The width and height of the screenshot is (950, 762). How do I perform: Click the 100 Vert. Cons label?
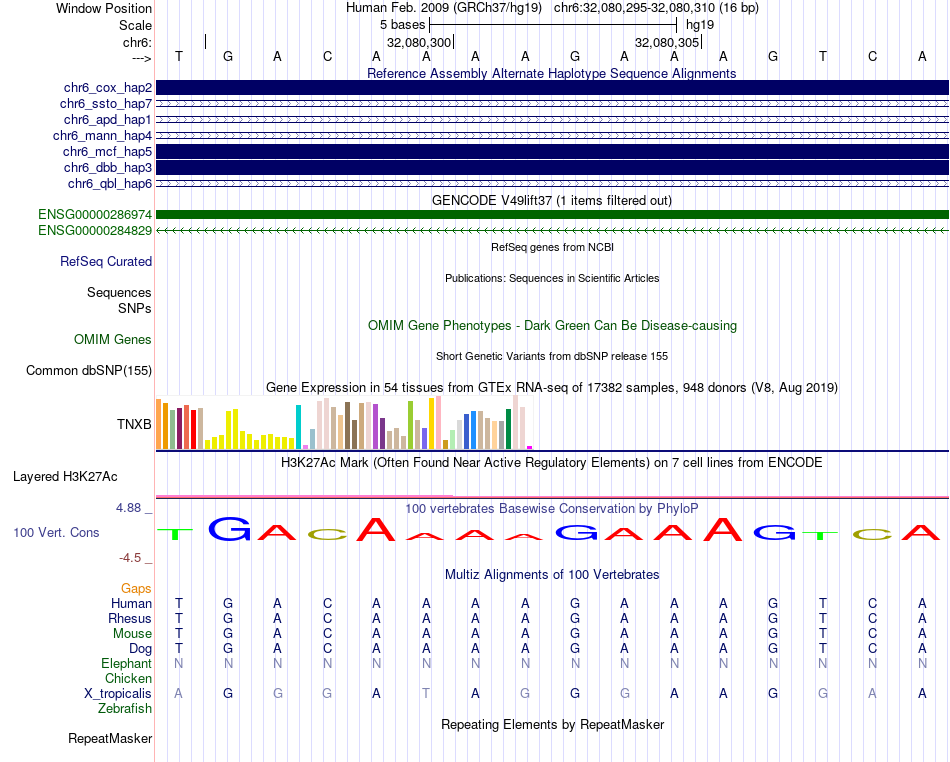(56, 532)
